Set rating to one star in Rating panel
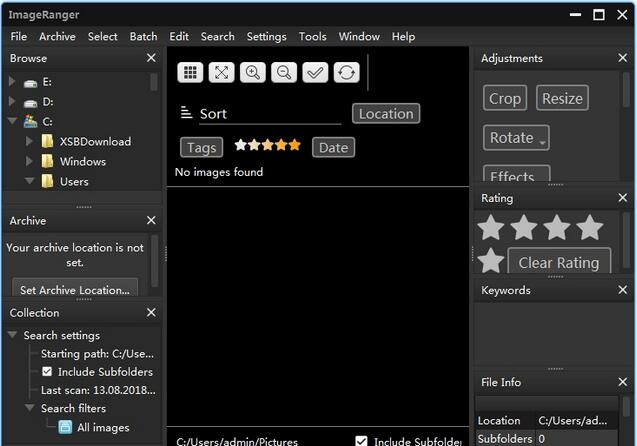 tap(491, 227)
